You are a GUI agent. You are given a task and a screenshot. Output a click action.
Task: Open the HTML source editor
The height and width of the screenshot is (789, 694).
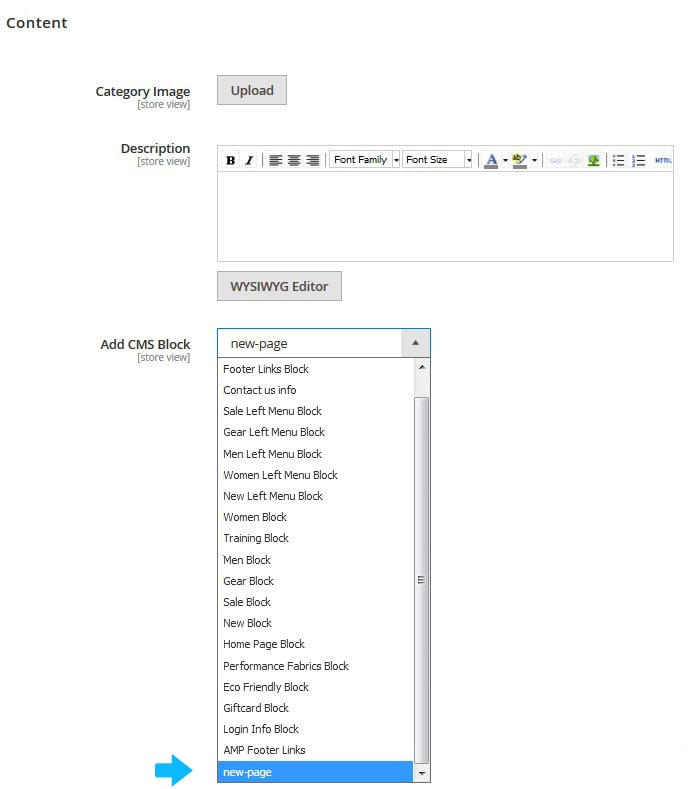pyautogui.click(x=663, y=161)
